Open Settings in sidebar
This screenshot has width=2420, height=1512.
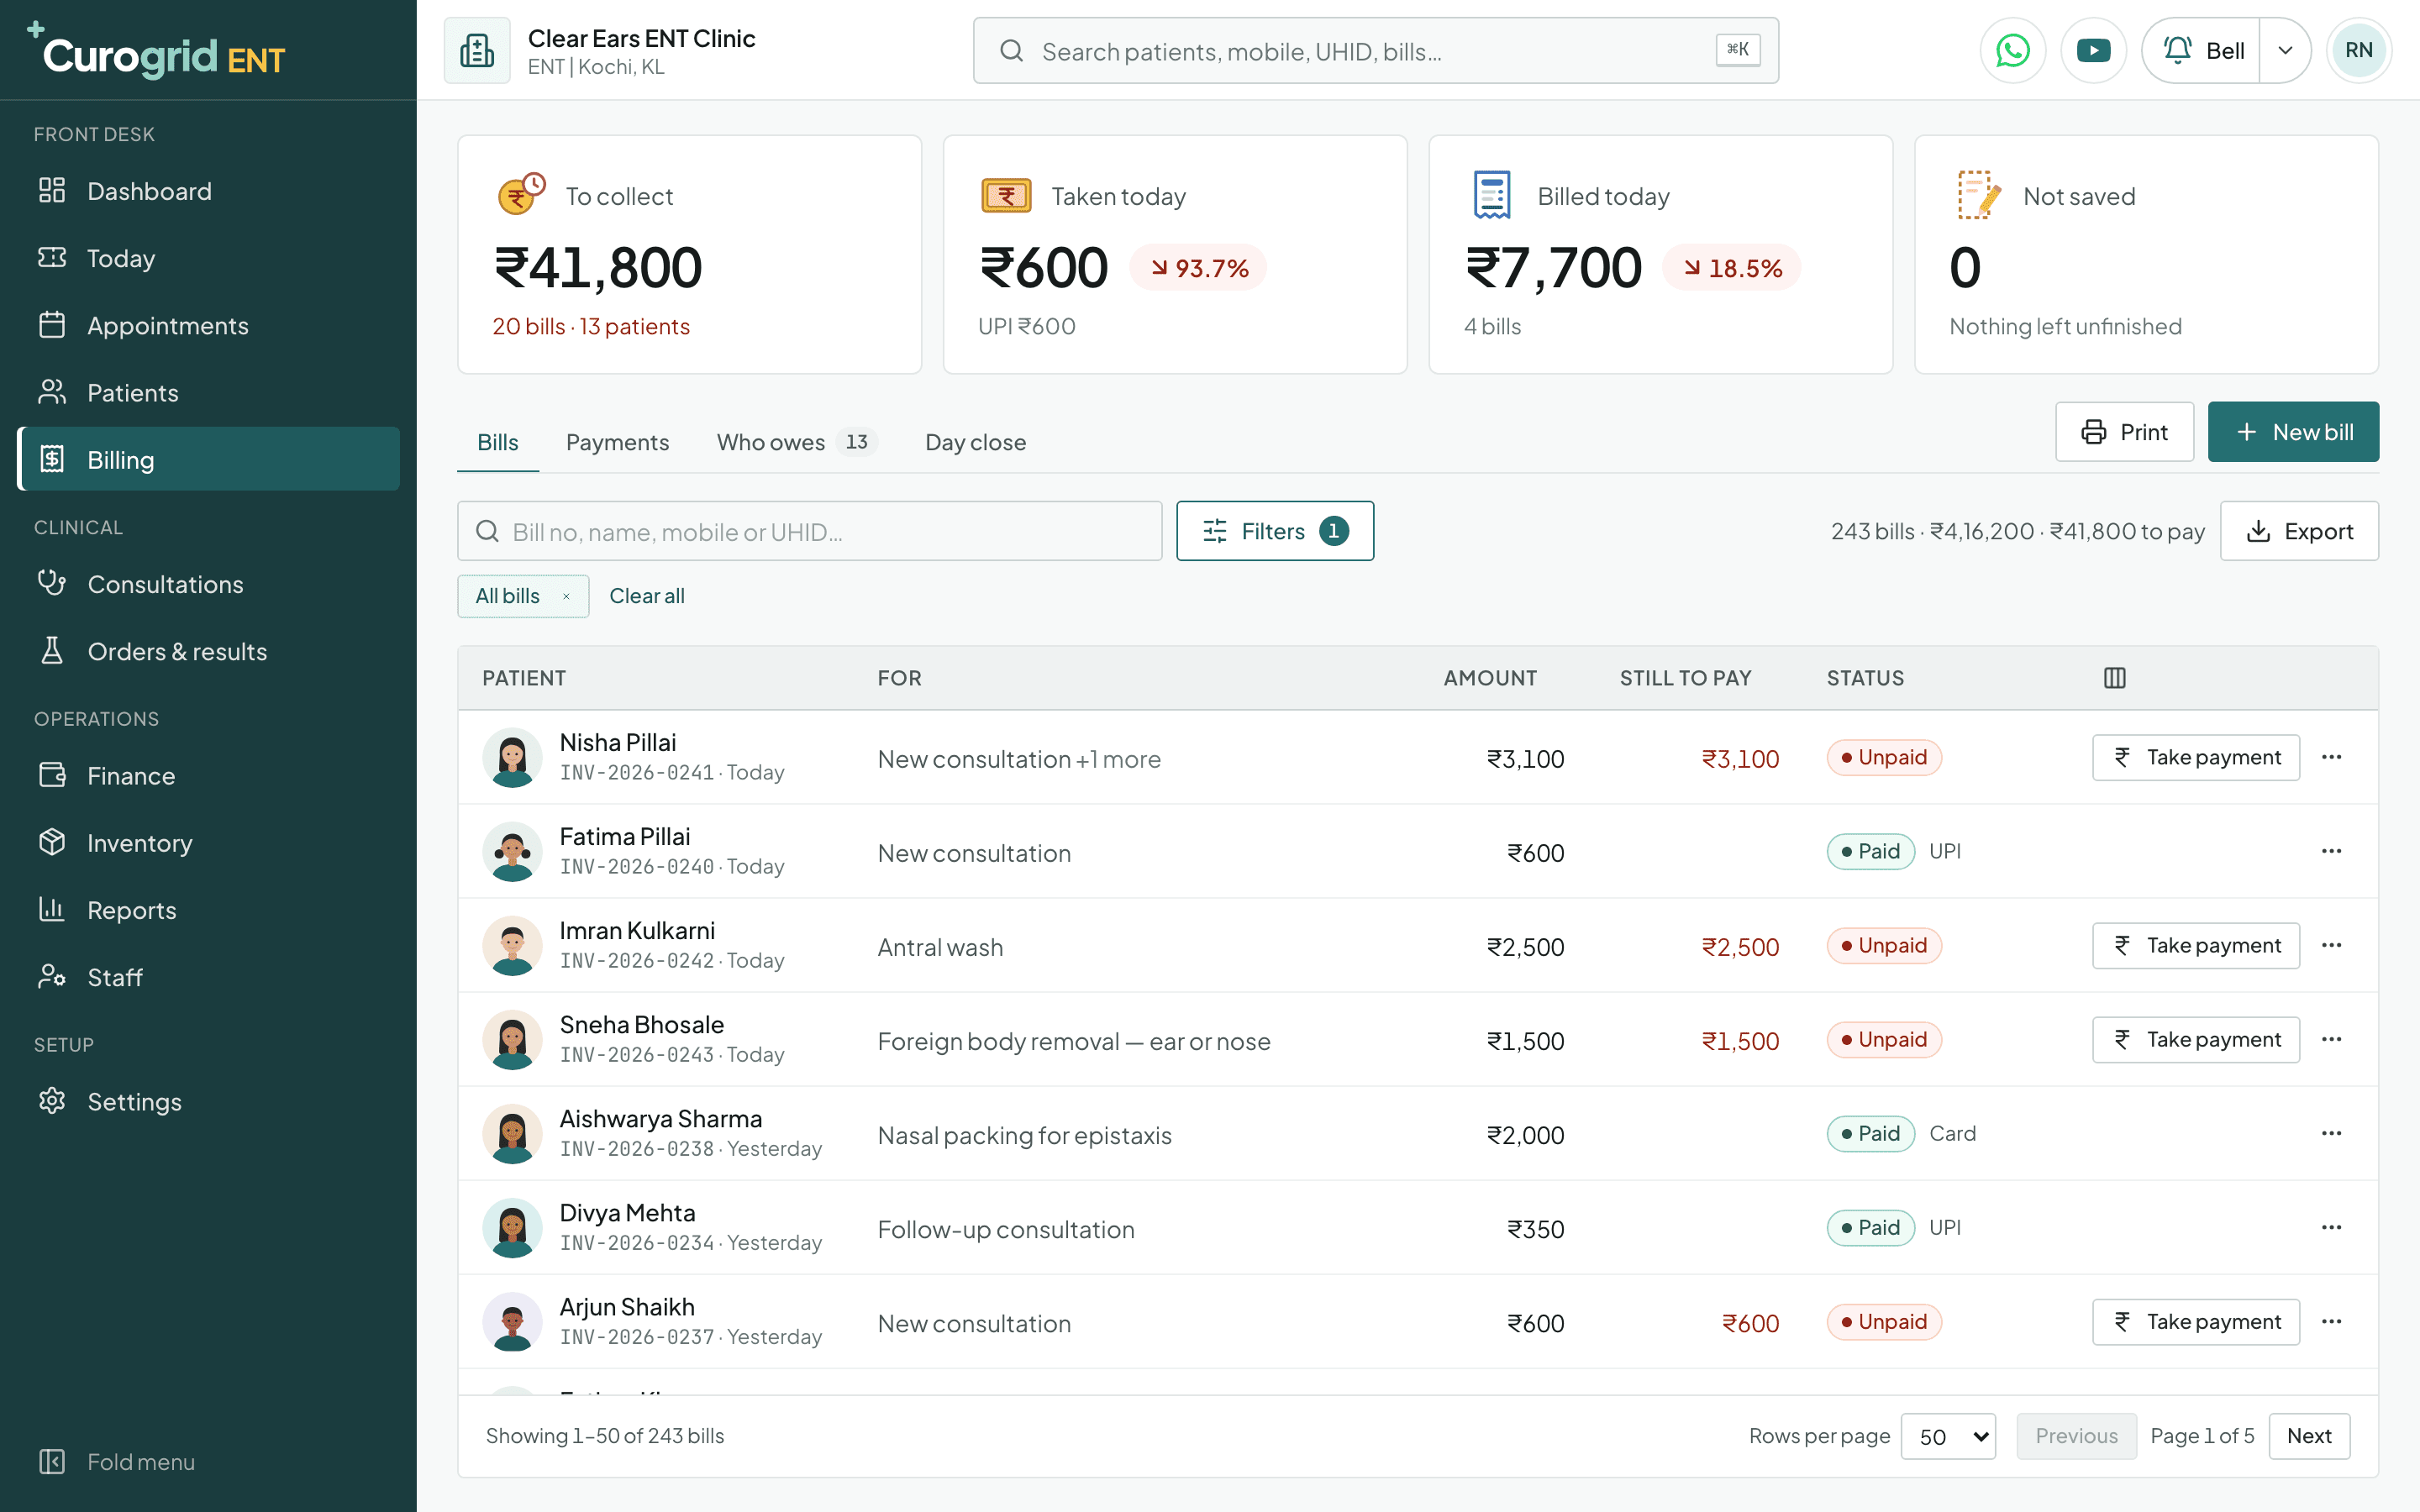[x=208, y=1102]
